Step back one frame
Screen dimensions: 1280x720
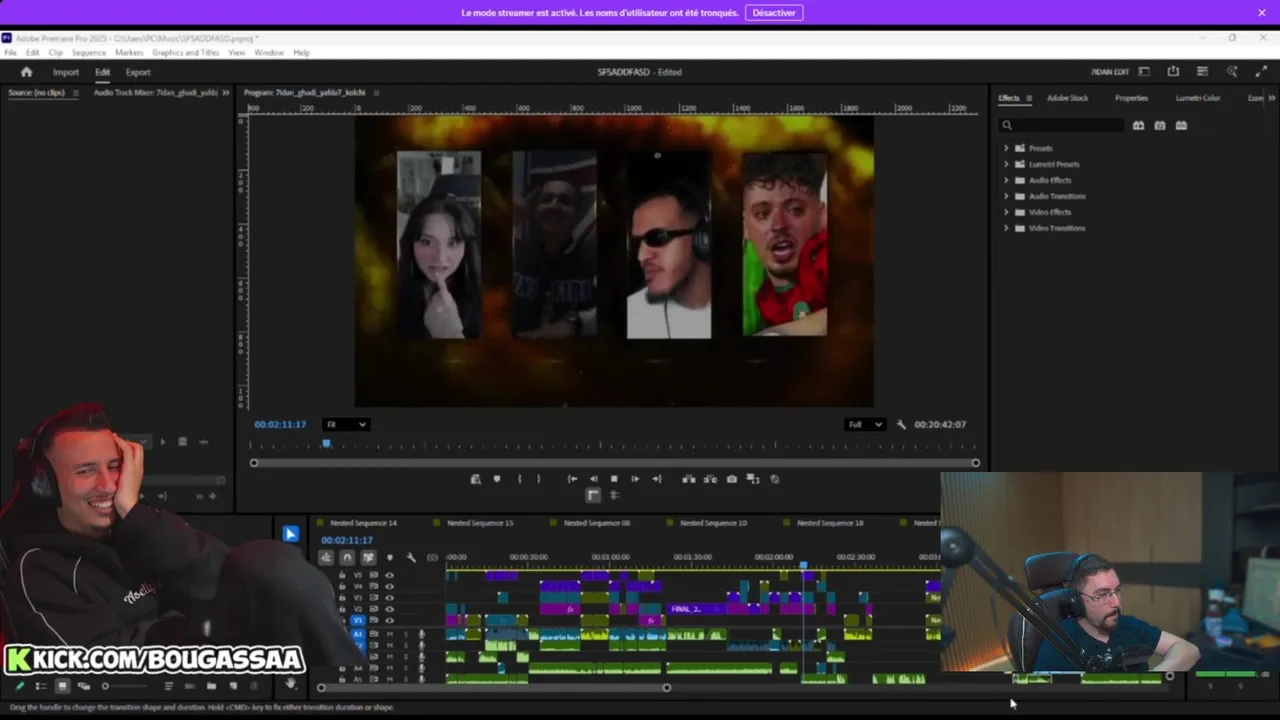593,479
